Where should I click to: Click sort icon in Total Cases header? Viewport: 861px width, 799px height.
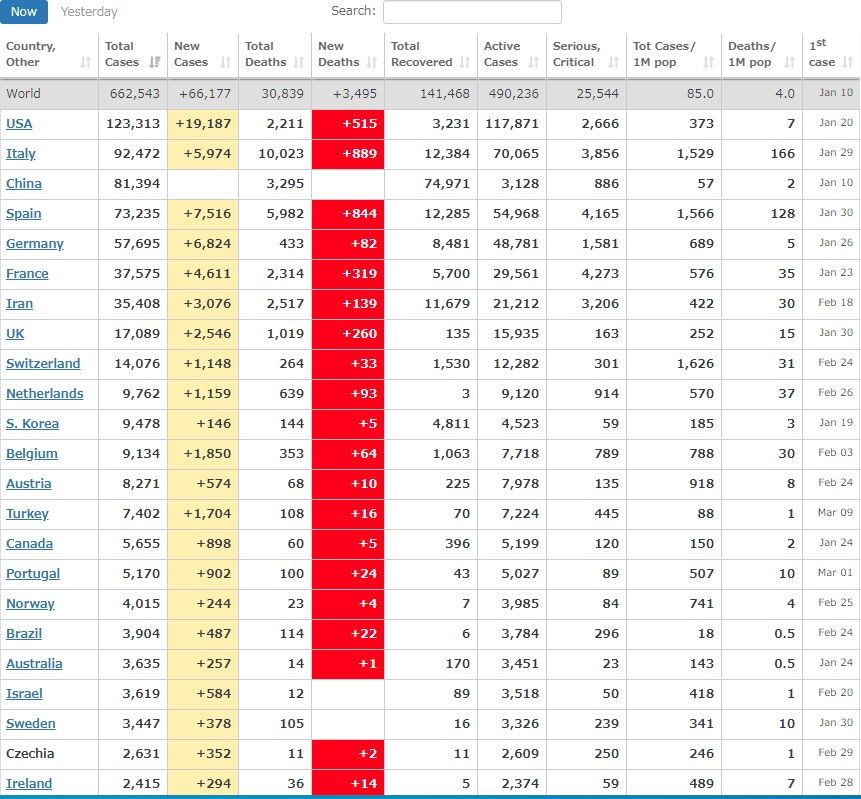coord(154,62)
